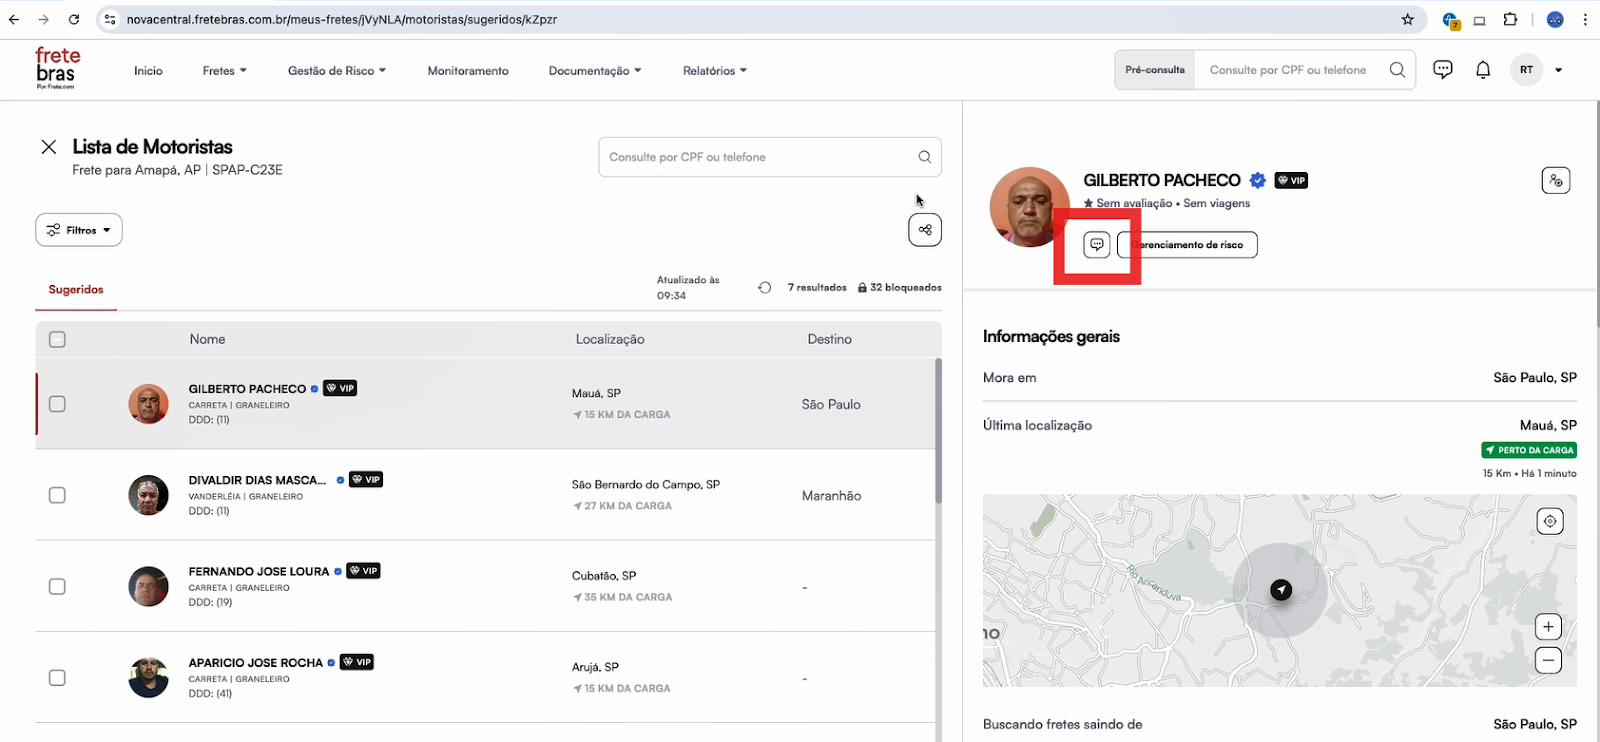Expand the Fretes menu

(x=224, y=71)
